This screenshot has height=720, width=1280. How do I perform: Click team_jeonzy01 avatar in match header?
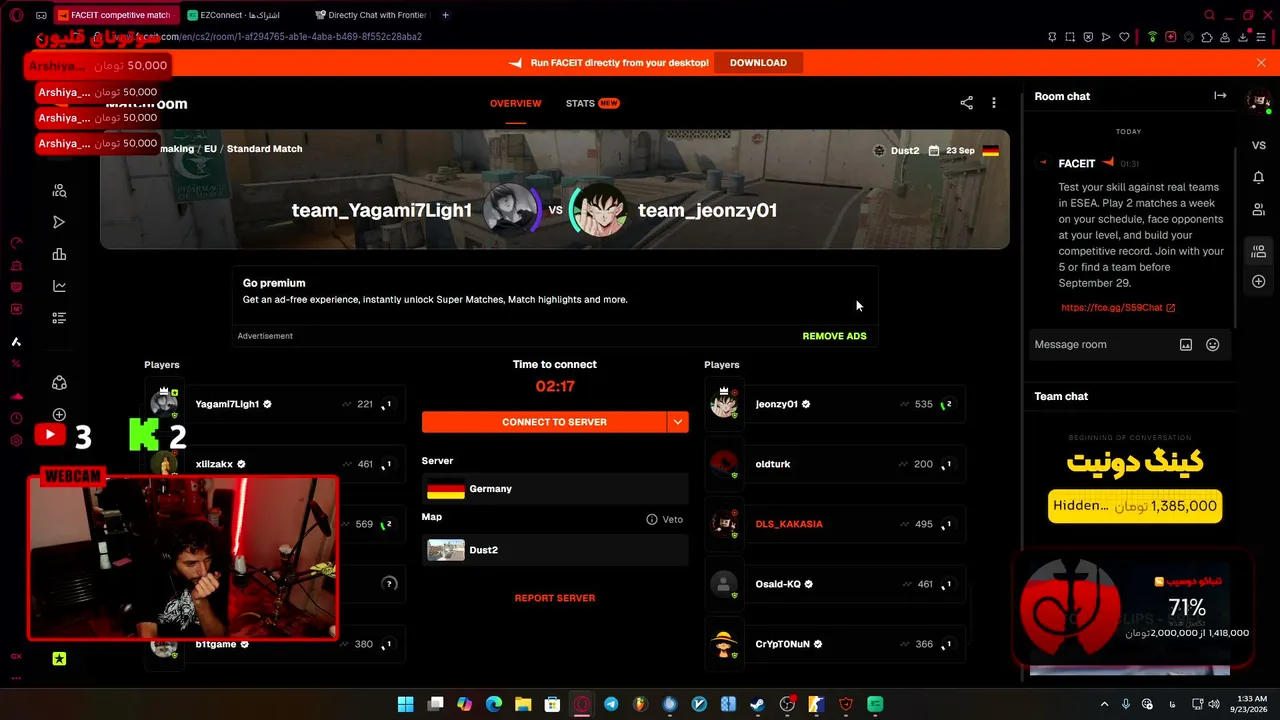(x=598, y=210)
